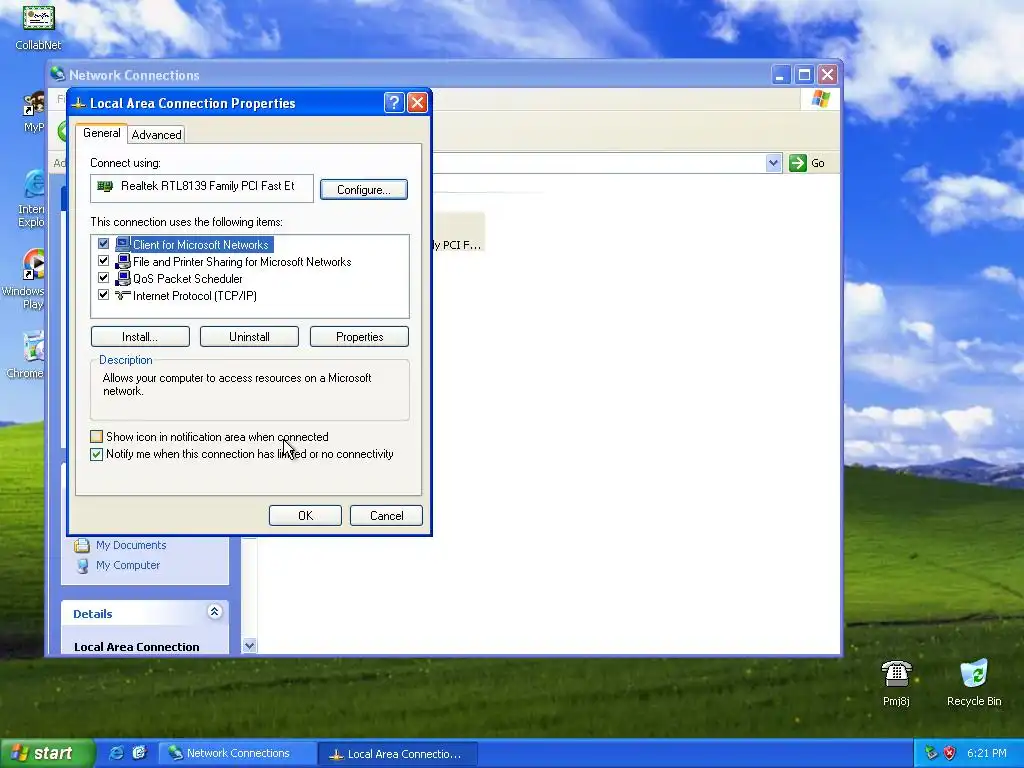Launch Internet Explorer from quick launch bar

click(116, 753)
